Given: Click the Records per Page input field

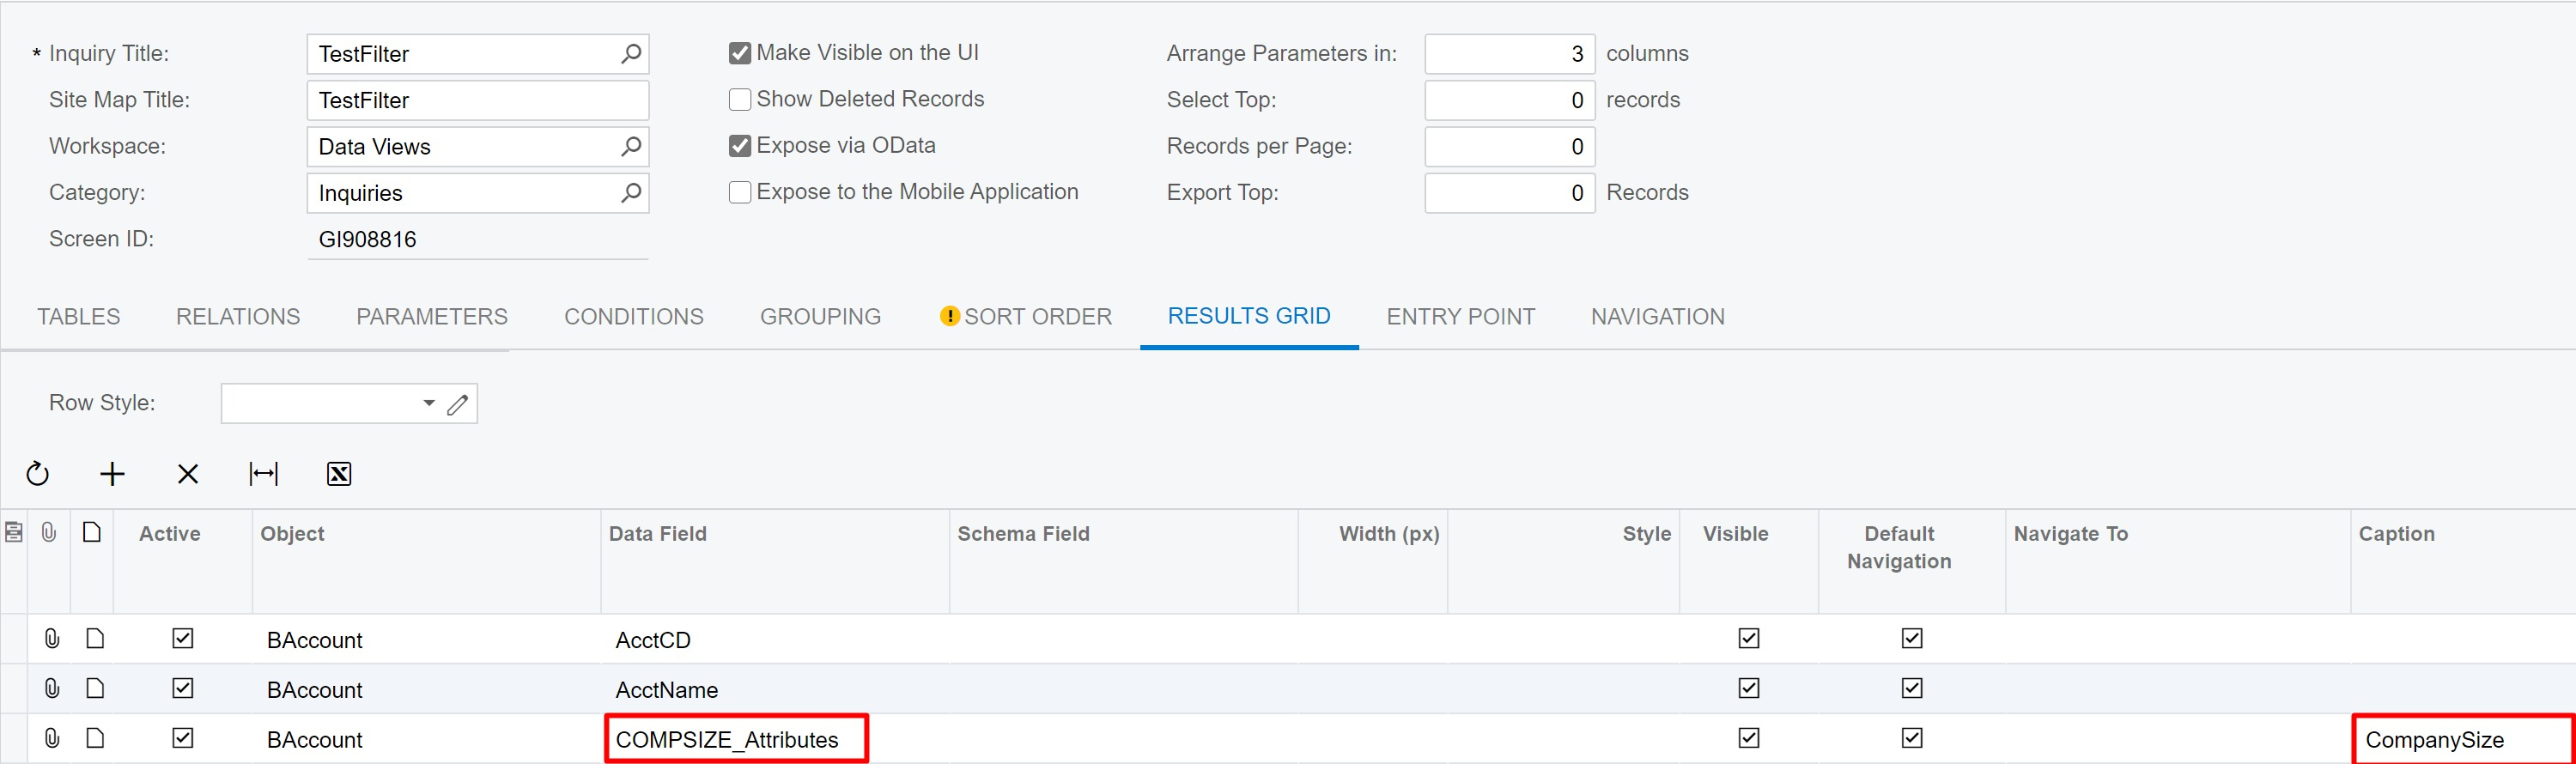Looking at the screenshot, I should (1510, 147).
